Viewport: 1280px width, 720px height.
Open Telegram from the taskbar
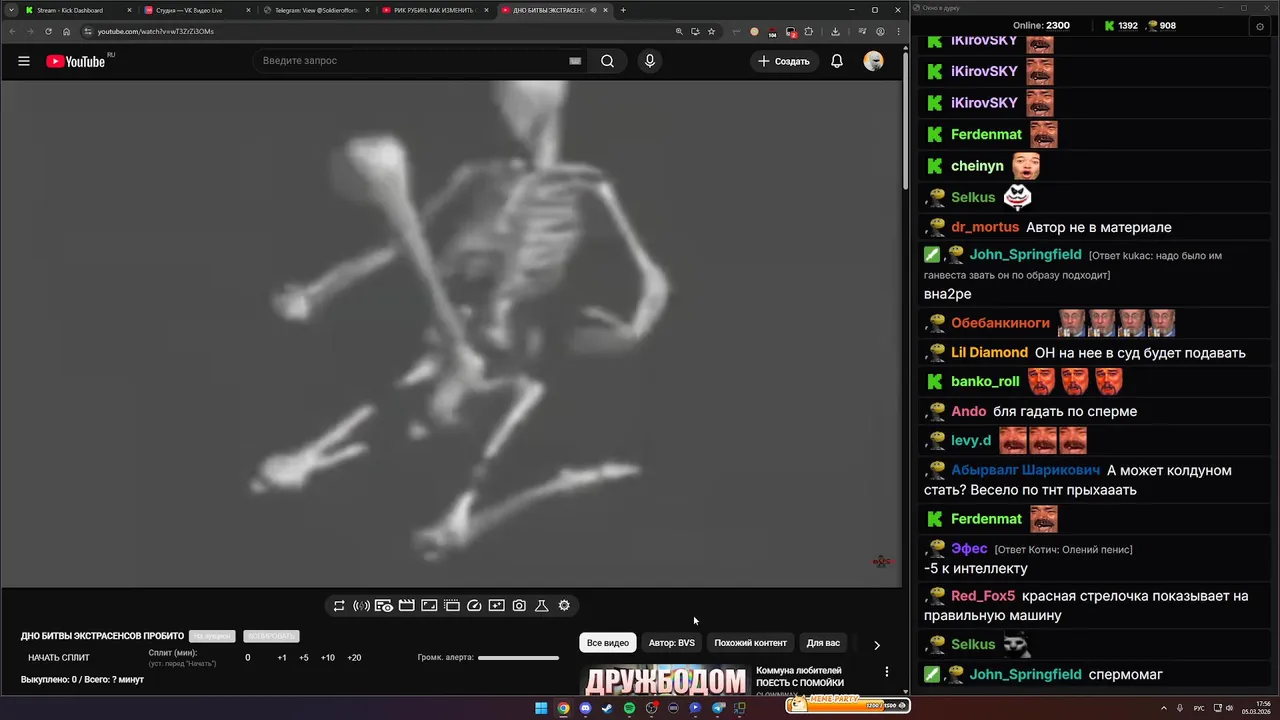pyautogui.click(x=717, y=708)
